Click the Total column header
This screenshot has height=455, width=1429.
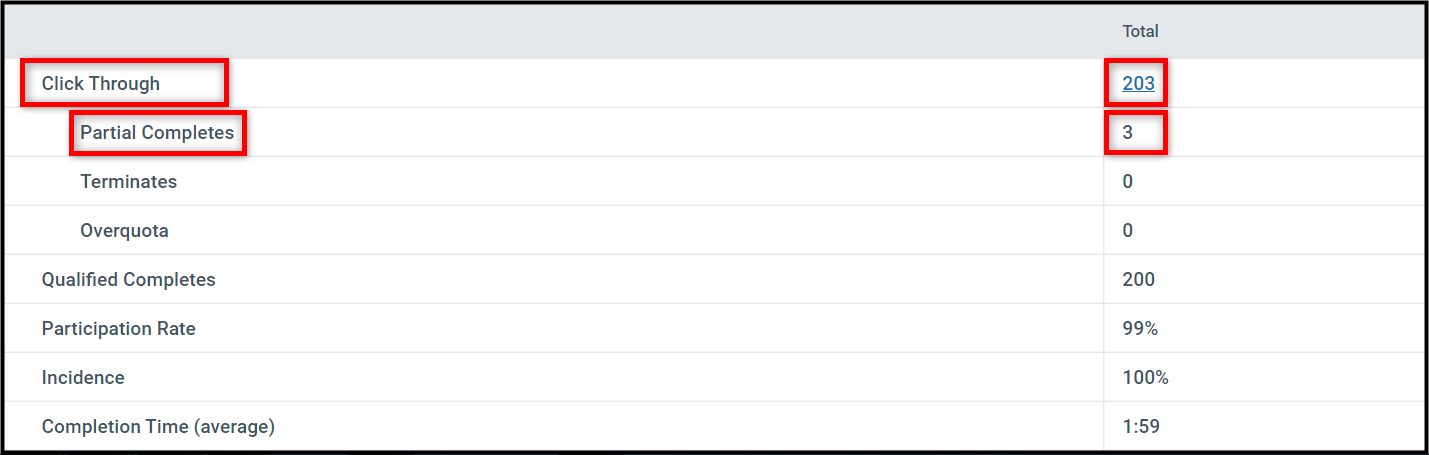pos(1140,32)
